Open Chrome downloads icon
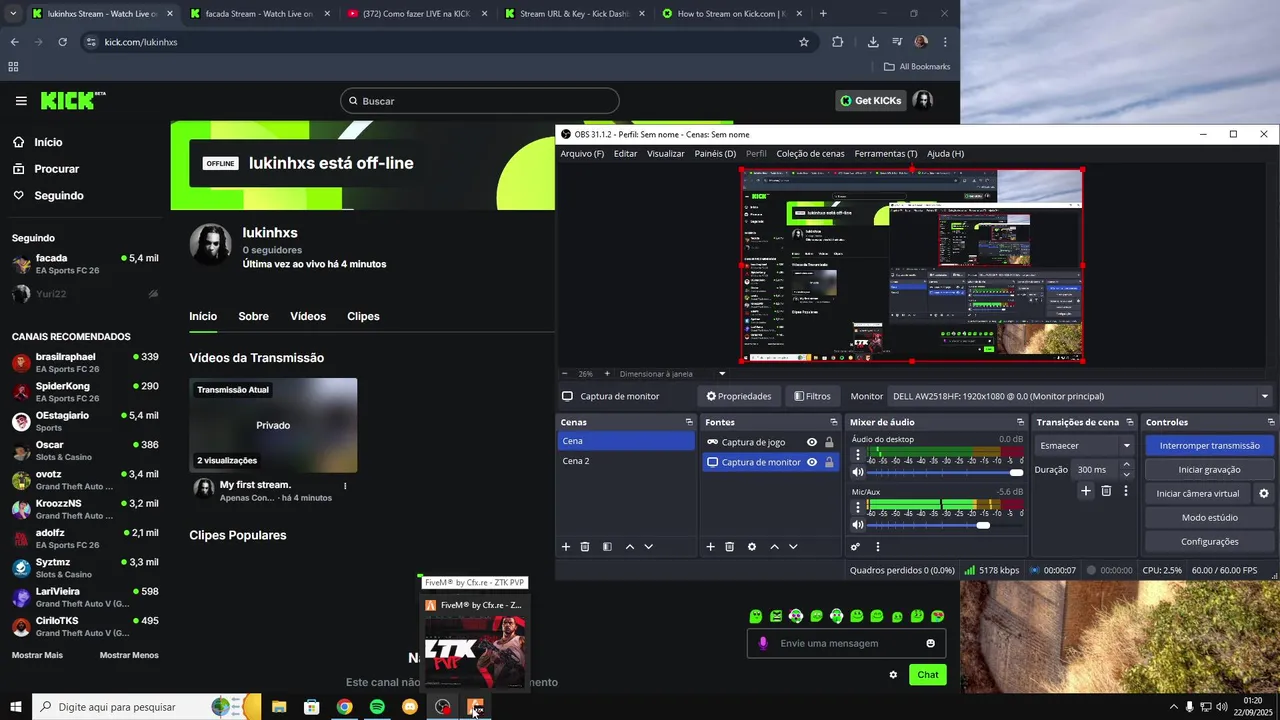This screenshot has height=720, width=1280. [873, 42]
